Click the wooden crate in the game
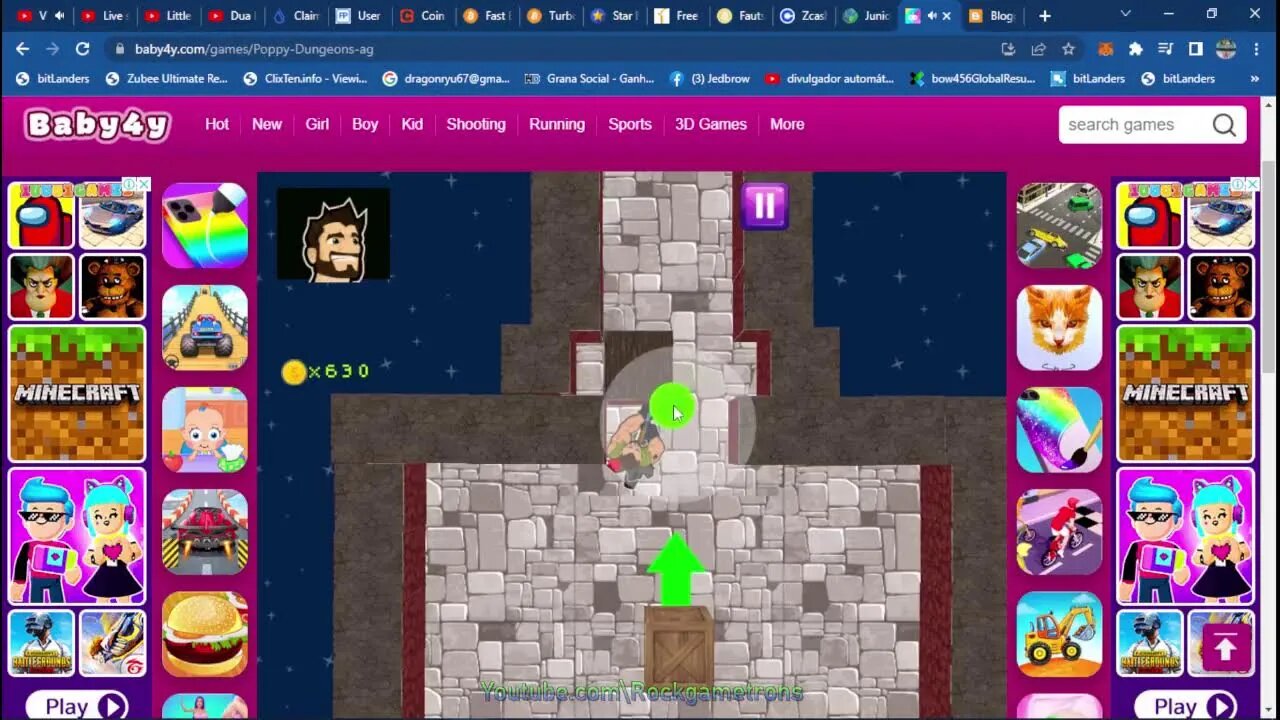The width and height of the screenshot is (1280, 720). pos(679,645)
